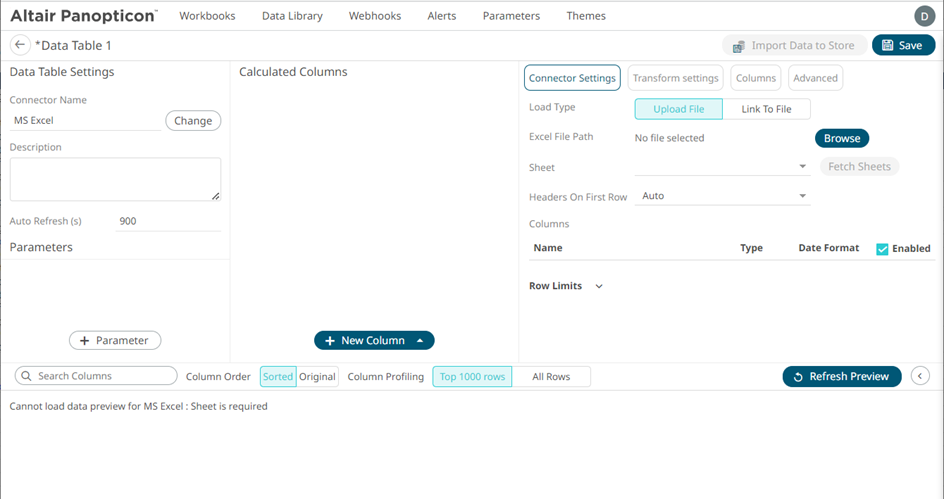Click the Refresh Preview button
Viewport: 944px width, 499px height.
point(841,376)
